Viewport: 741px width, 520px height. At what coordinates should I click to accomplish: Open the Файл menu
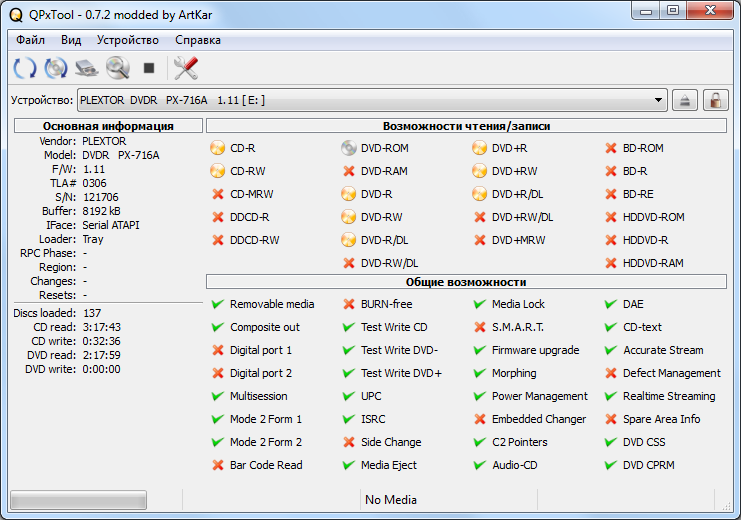click(30, 40)
